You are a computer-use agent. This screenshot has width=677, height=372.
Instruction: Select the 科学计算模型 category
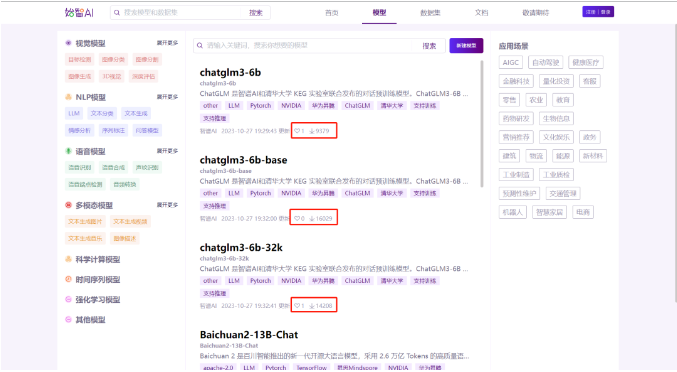point(98,259)
